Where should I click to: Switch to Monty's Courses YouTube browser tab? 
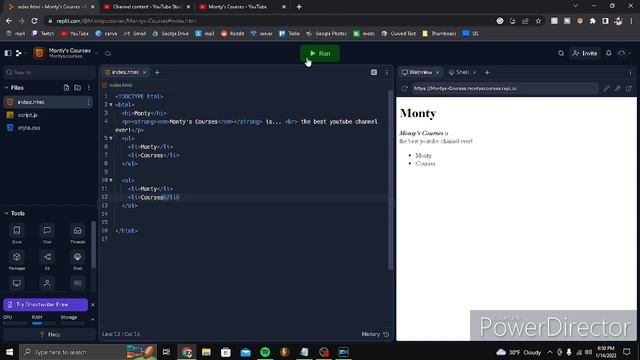click(242, 7)
